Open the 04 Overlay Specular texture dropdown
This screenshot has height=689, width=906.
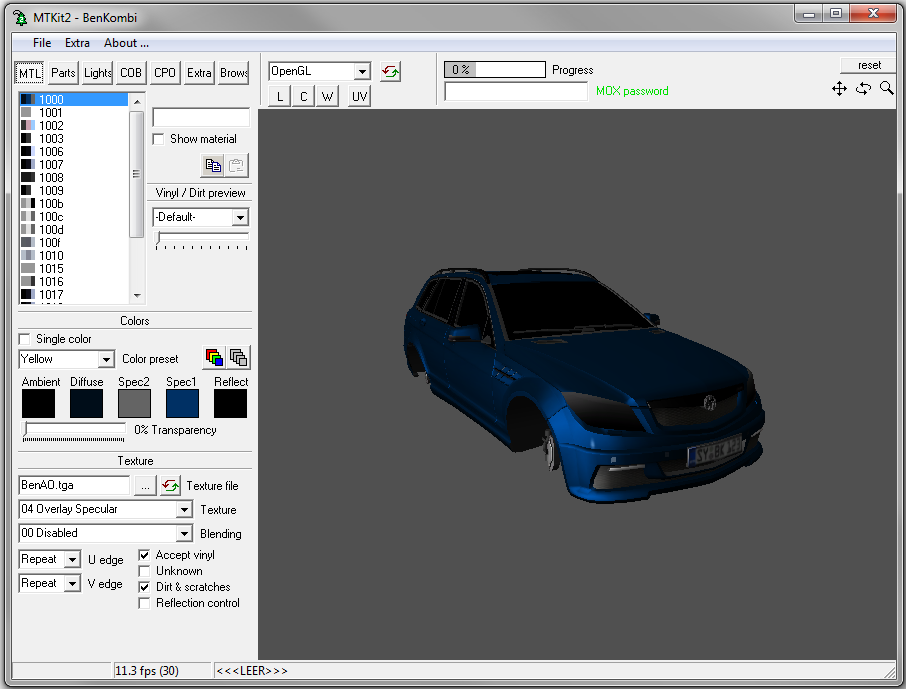(x=183, y=510)
